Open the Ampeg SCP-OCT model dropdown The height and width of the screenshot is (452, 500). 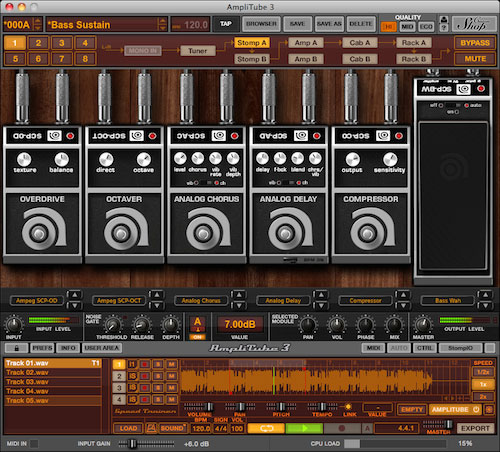tap(119, 301)
